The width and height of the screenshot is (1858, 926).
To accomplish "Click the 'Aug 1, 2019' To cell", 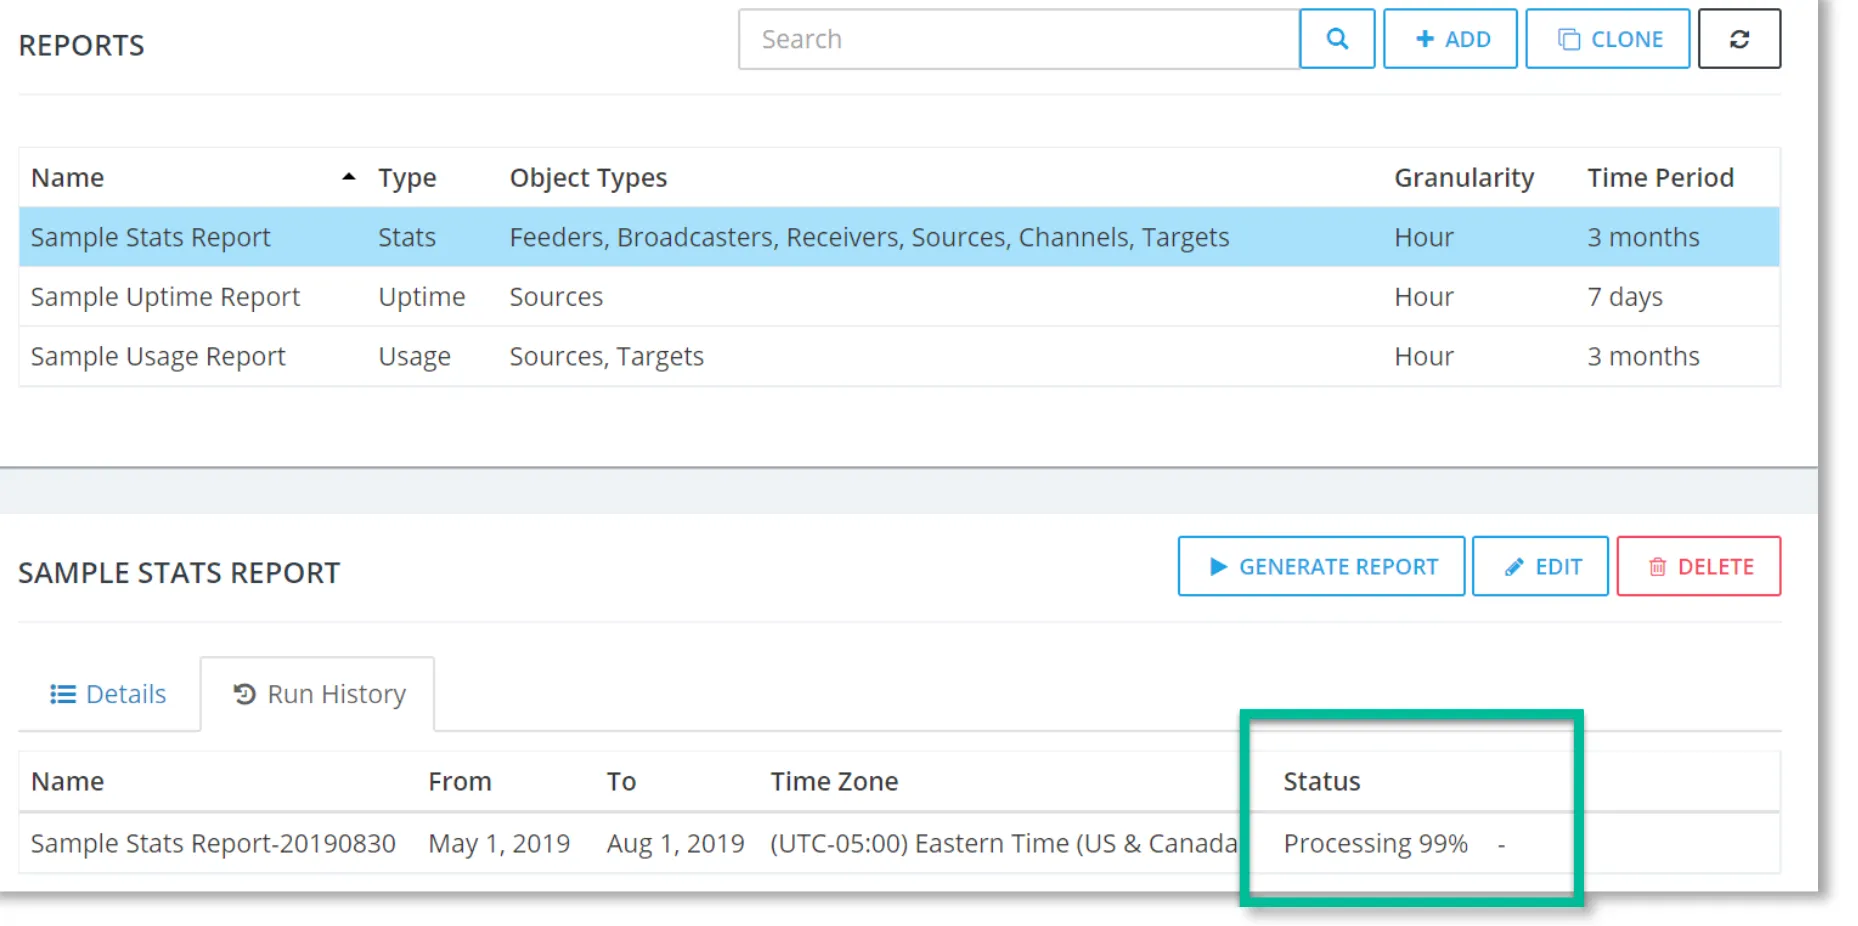I will [x=676, y=844].
